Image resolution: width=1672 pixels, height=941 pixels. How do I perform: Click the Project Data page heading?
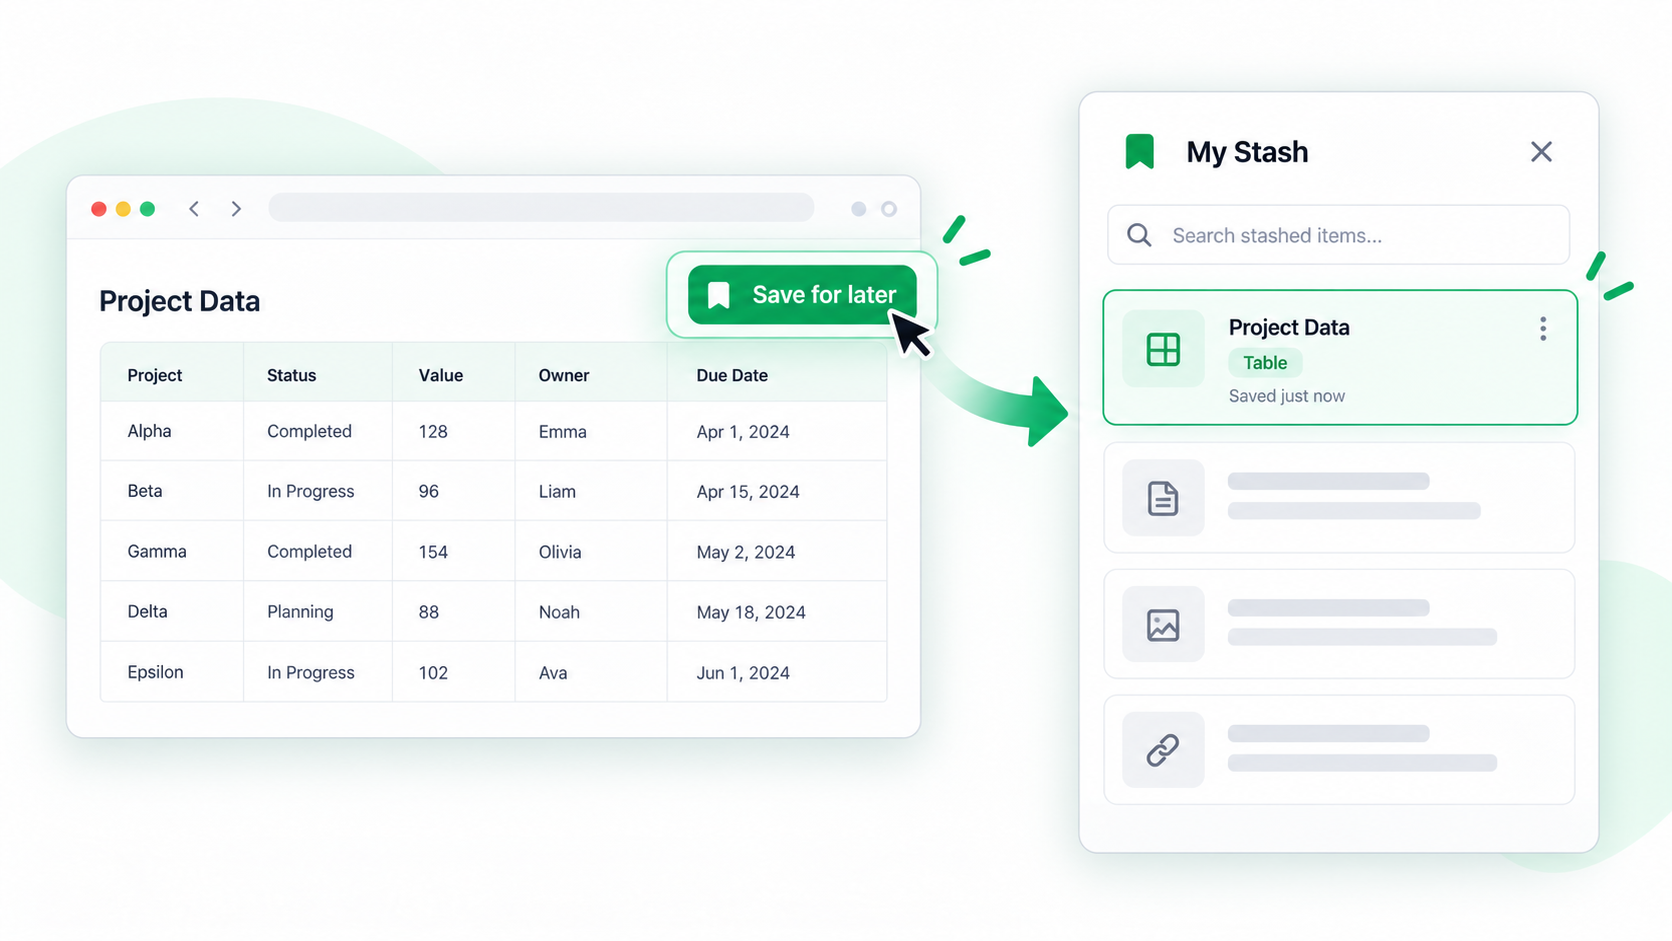tap(180, 301)
